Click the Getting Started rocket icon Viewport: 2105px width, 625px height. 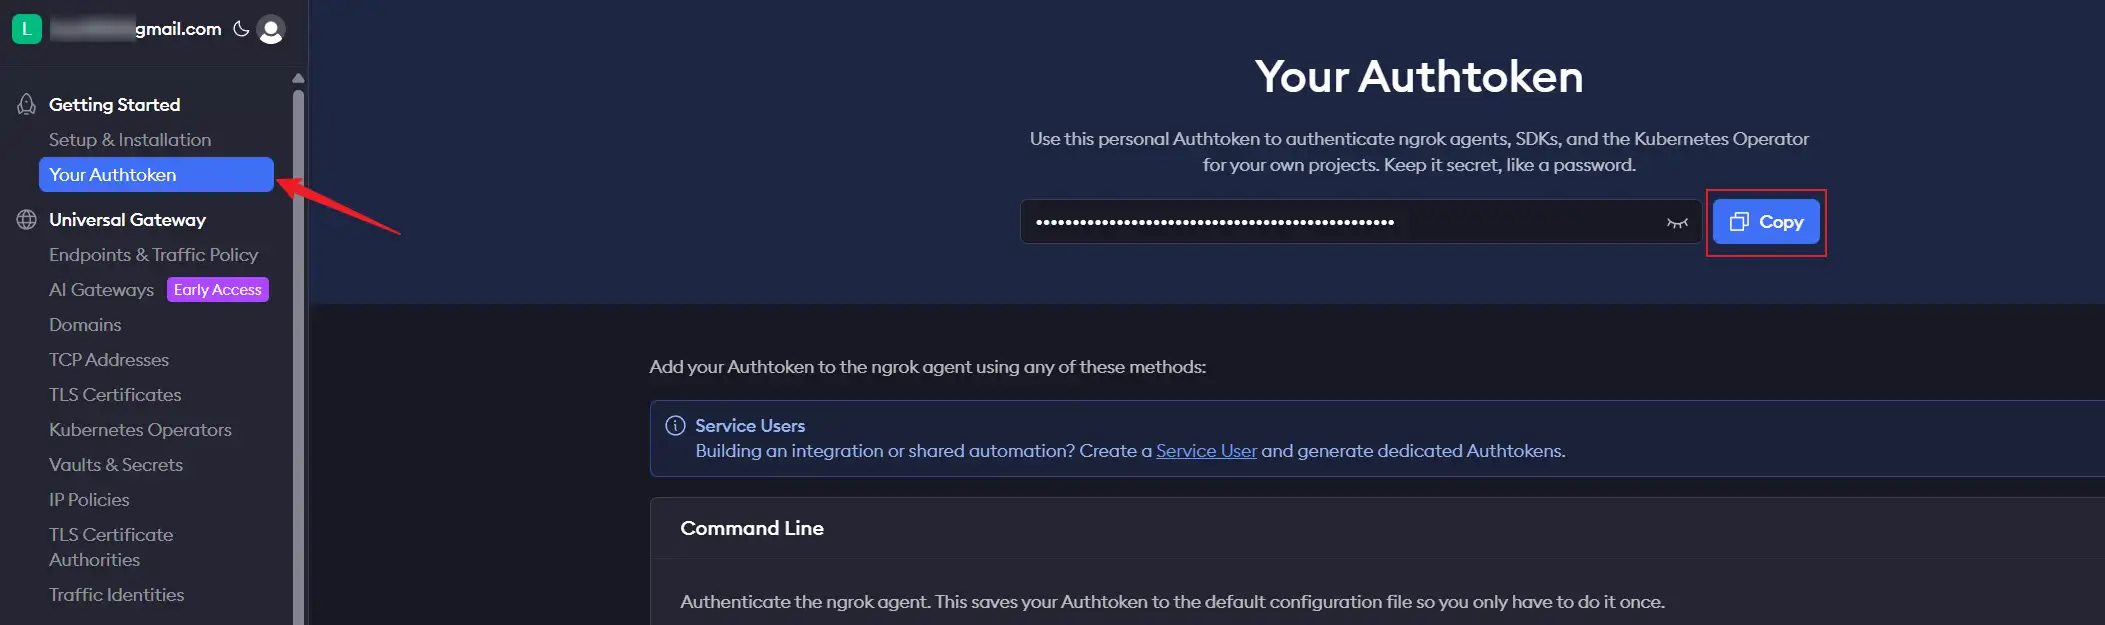click(25, 104)
